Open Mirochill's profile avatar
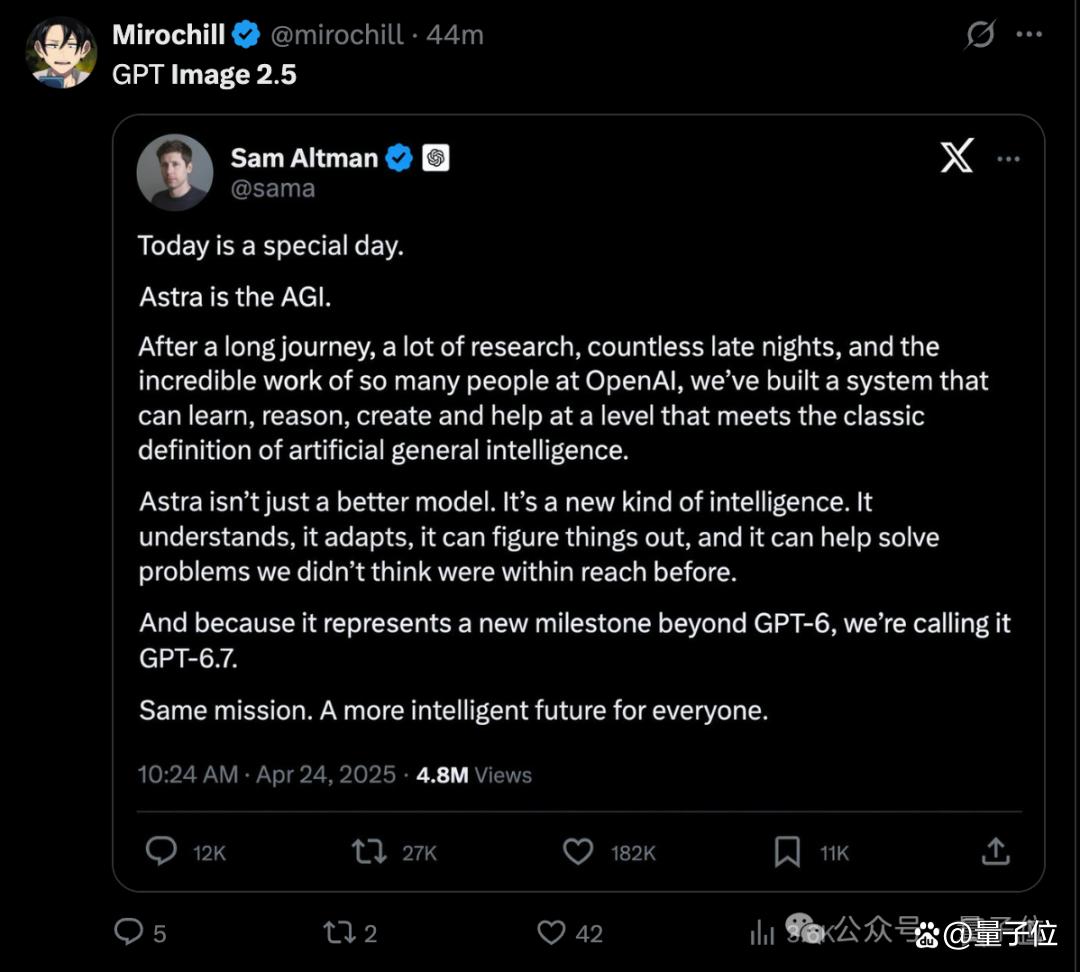Screen dimensions: 1080x972 61,52
